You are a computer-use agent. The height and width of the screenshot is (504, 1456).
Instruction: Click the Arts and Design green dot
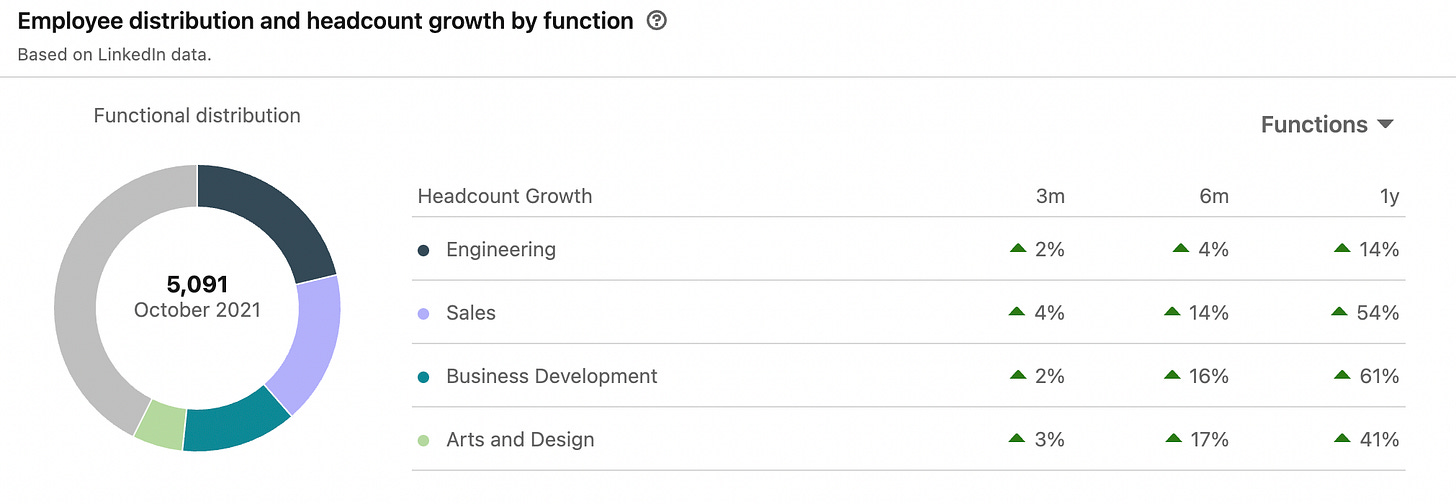[x=424, y=440]
